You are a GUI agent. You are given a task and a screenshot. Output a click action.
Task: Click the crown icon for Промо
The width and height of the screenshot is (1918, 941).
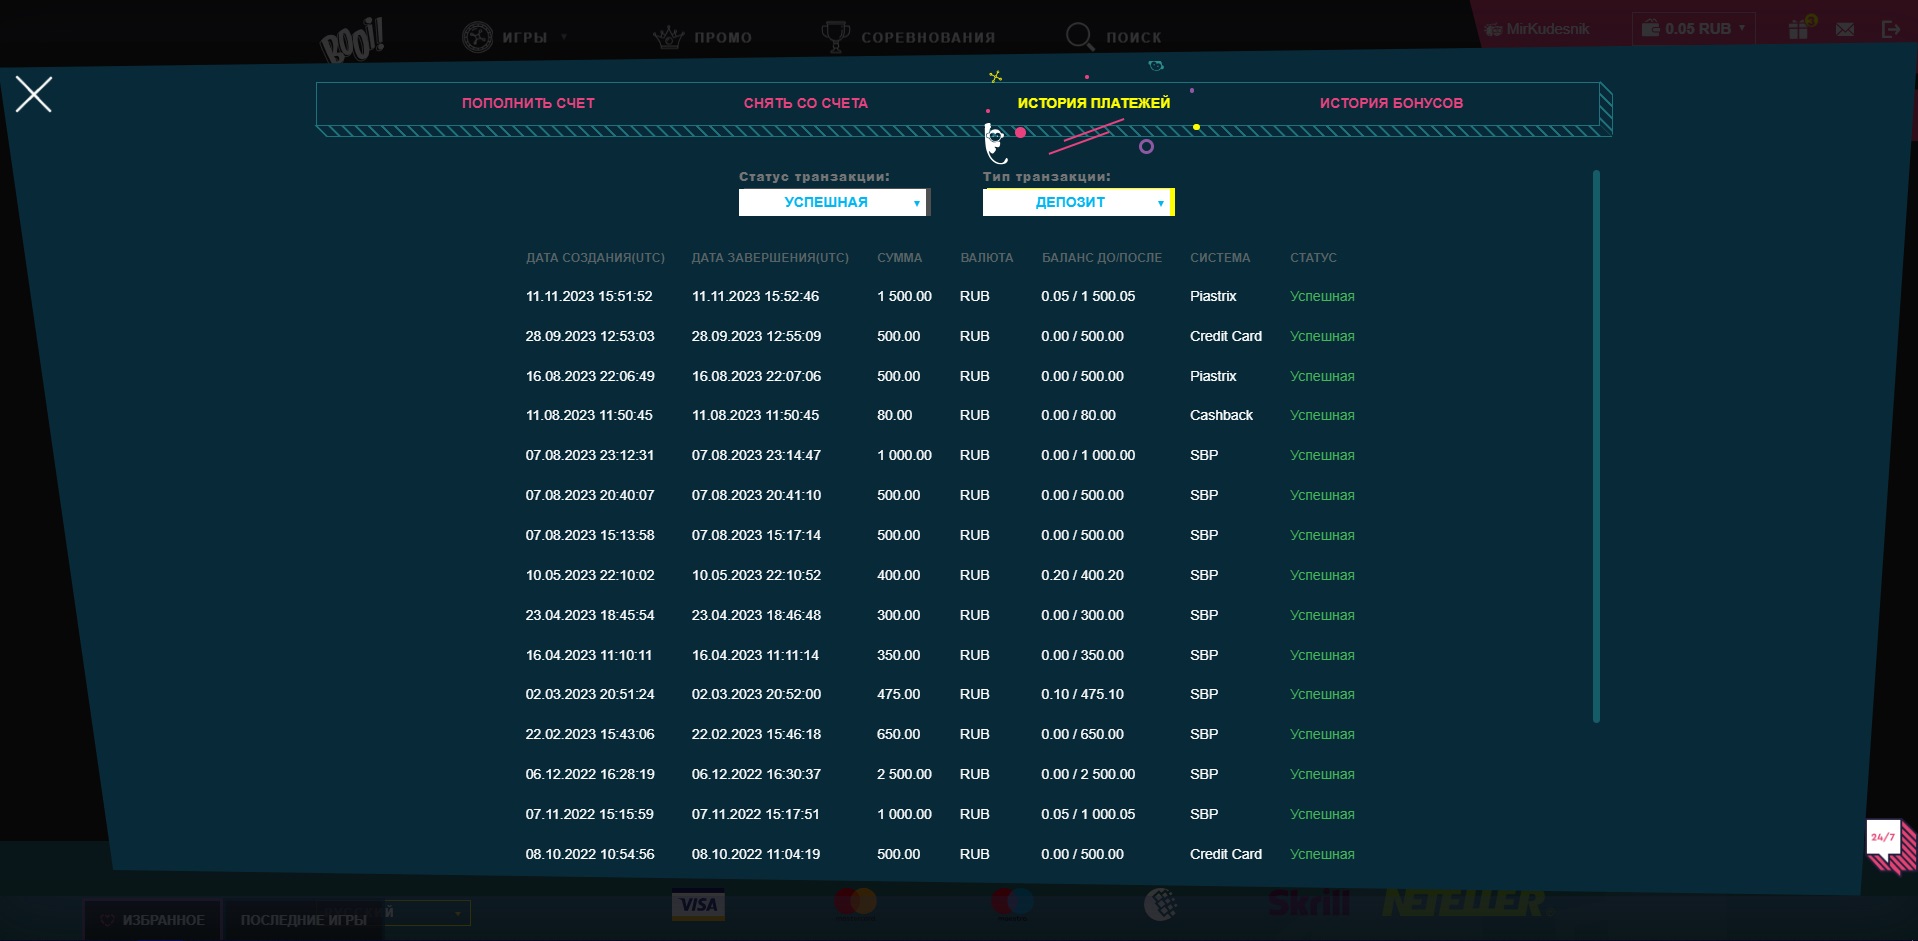click(x=668, y=38)
